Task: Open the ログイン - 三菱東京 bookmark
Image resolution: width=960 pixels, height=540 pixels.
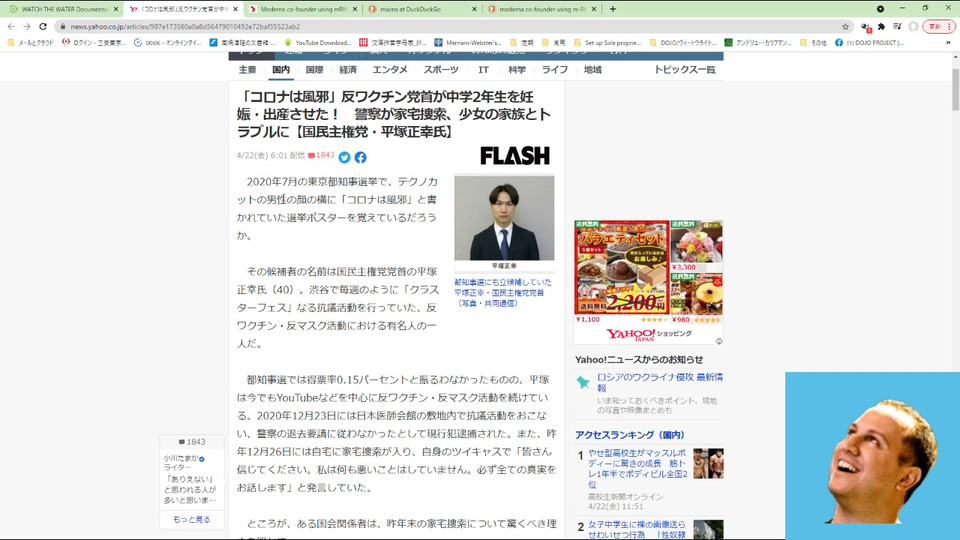Action: [94, 43]
